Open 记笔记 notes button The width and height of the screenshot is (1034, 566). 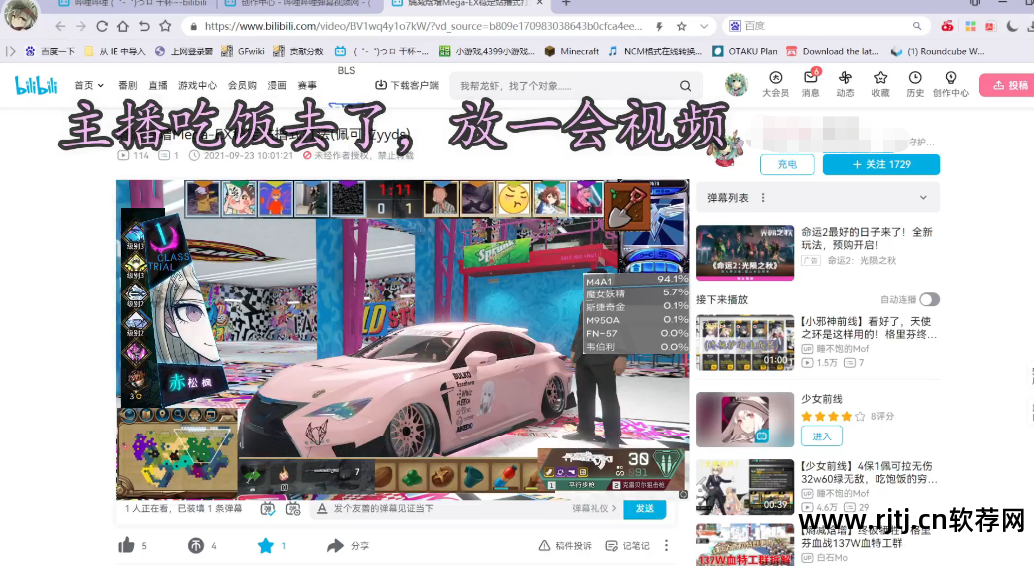pyautogui.click(x=627, y=546)
